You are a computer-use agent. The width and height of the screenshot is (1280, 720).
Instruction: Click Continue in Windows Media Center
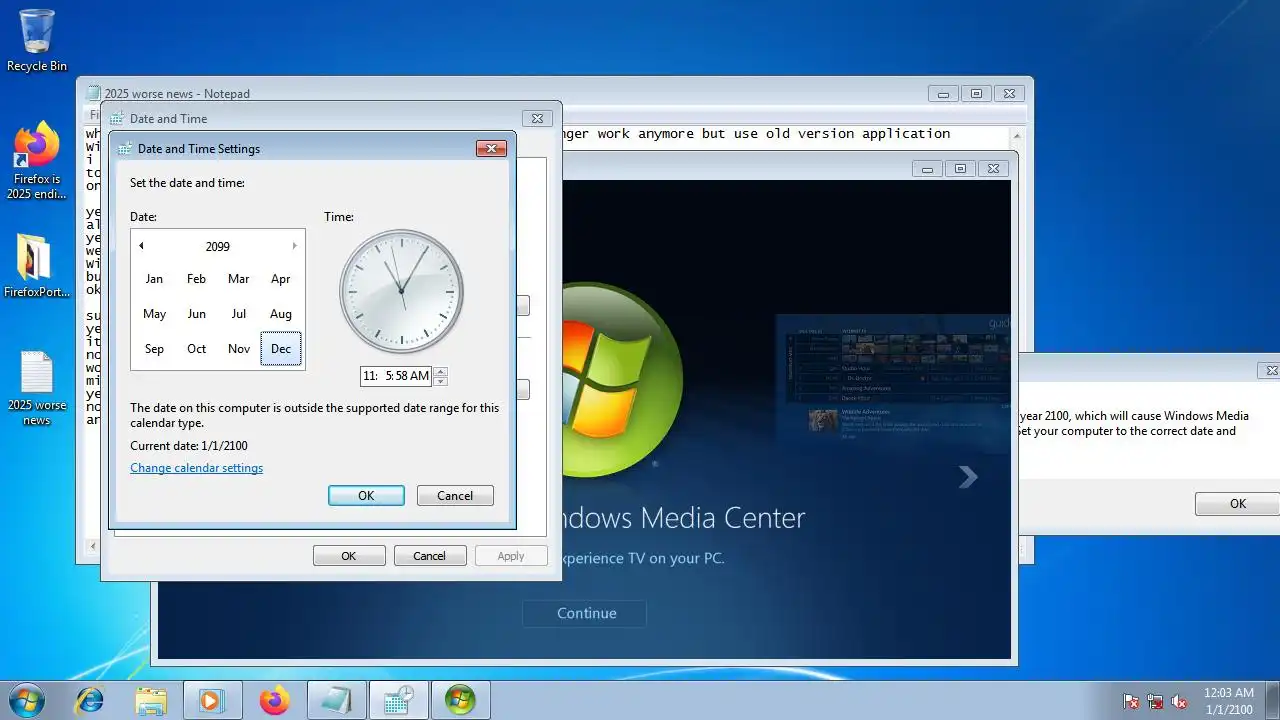pyautogui.click(x=585, y=613)
